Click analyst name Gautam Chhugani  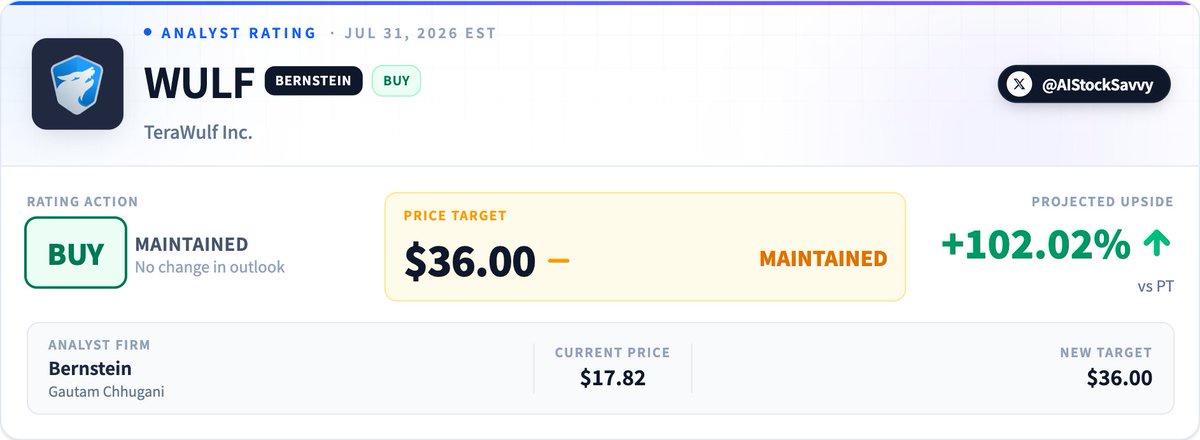coord(106,392)
